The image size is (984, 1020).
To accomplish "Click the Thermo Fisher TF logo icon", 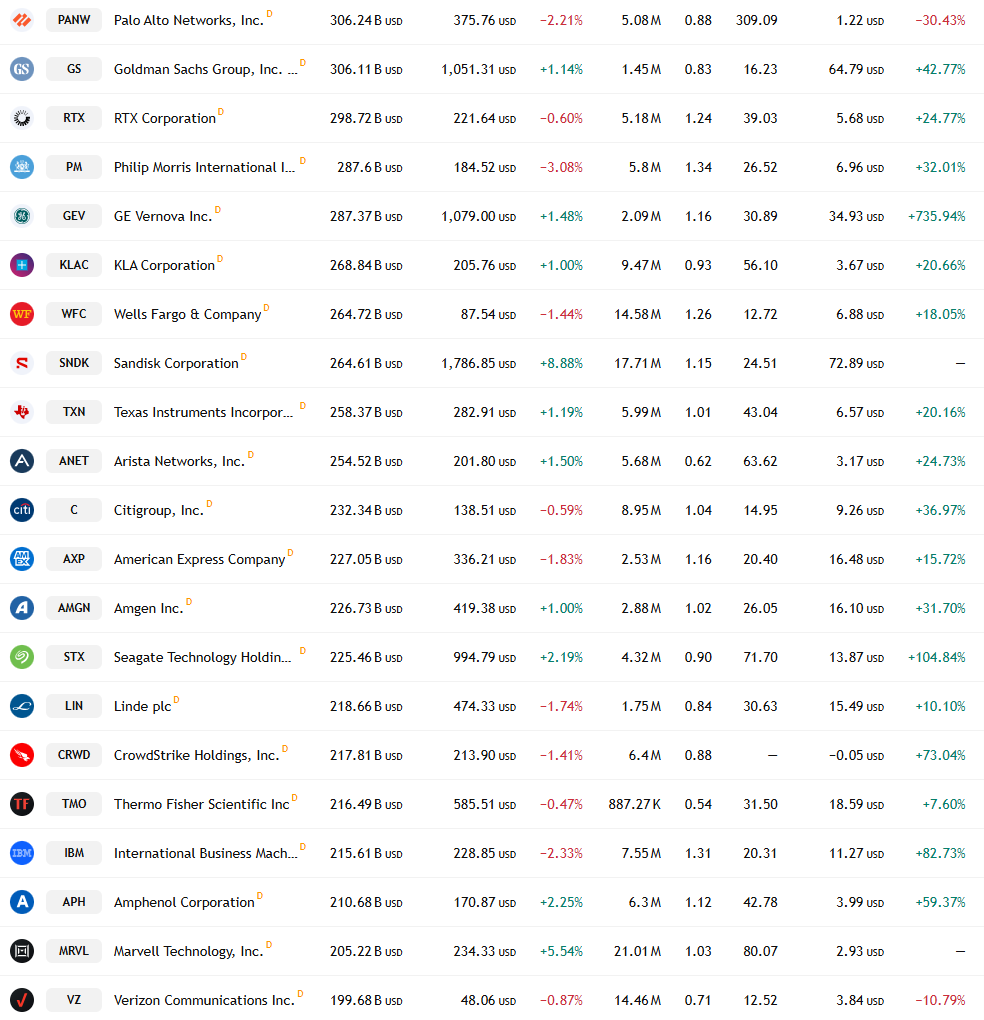I will [x=22, y=804].
